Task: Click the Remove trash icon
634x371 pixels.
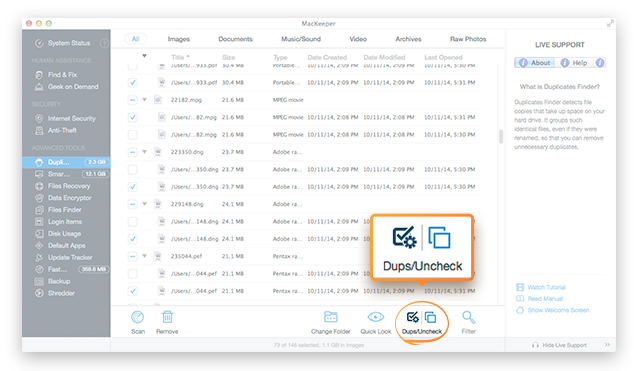Action: [x=167, y=317]
